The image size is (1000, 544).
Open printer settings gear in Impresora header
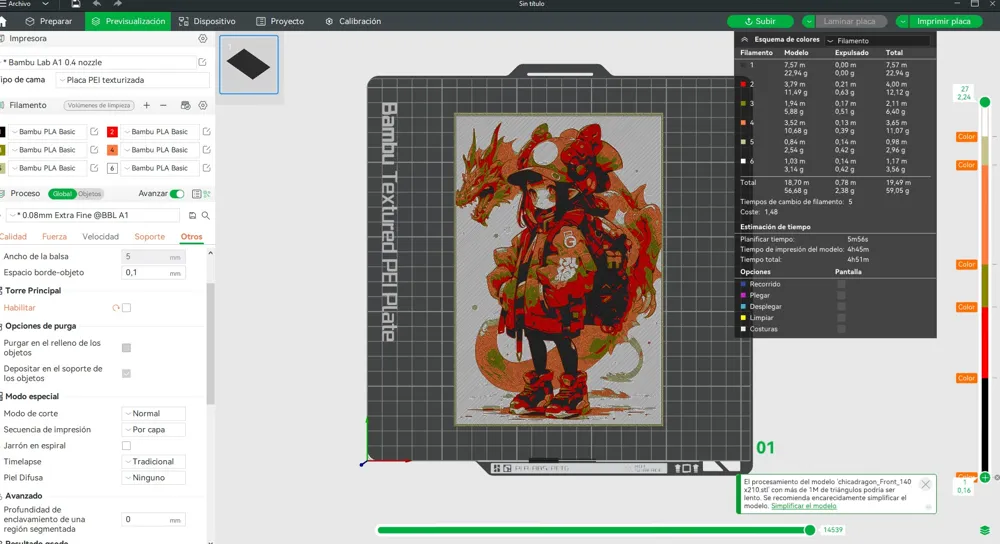click(x=203, y=38)
